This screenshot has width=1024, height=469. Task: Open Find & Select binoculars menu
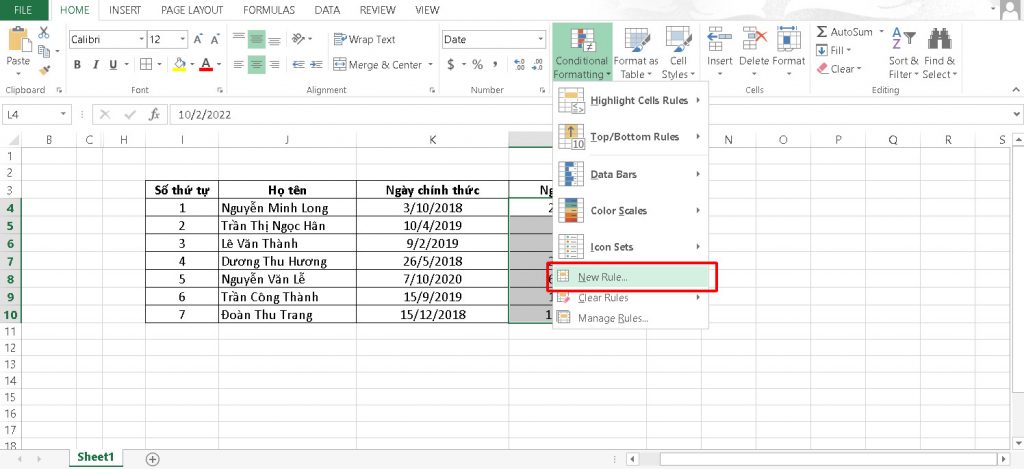[939, 53]
